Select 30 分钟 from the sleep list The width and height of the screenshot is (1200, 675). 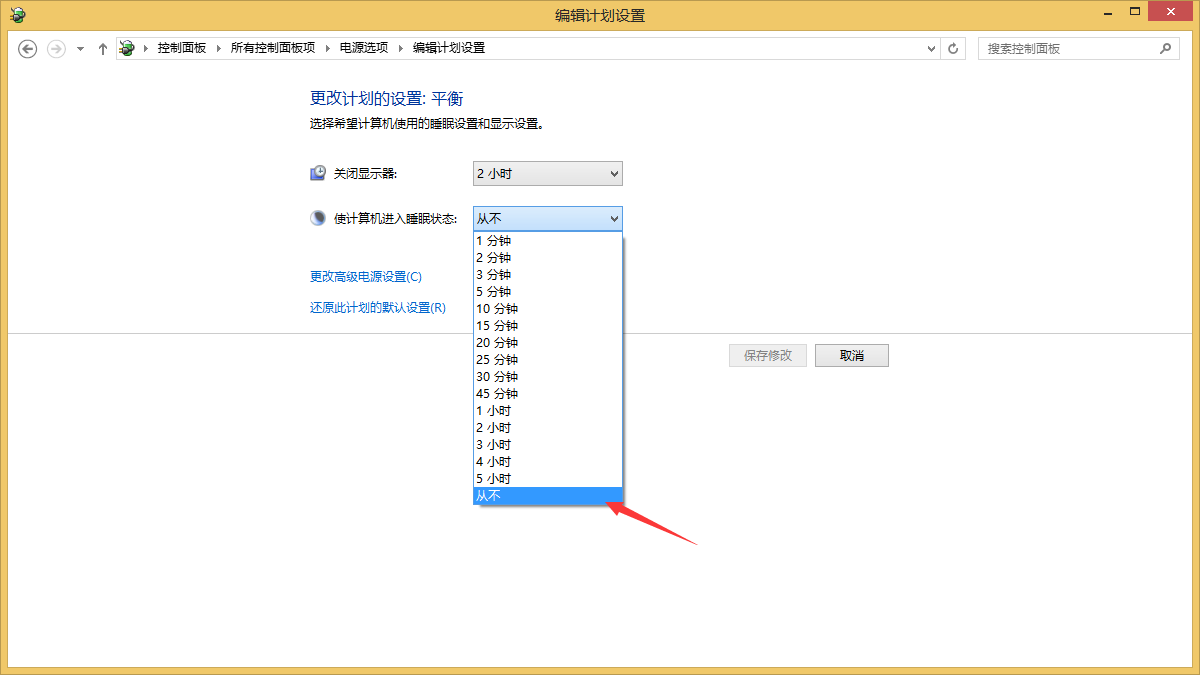point(547,377)
